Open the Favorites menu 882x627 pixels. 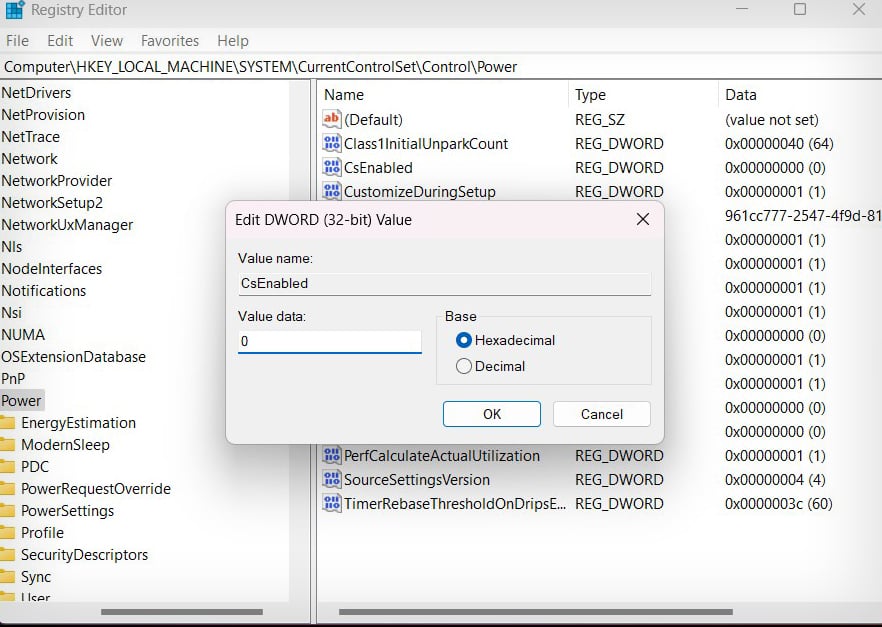click(x=170, y=40)
